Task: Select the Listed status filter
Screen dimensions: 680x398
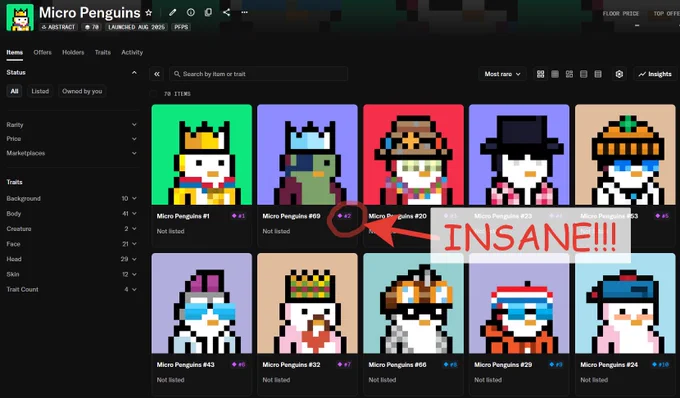Action: (x=40, y=91)
